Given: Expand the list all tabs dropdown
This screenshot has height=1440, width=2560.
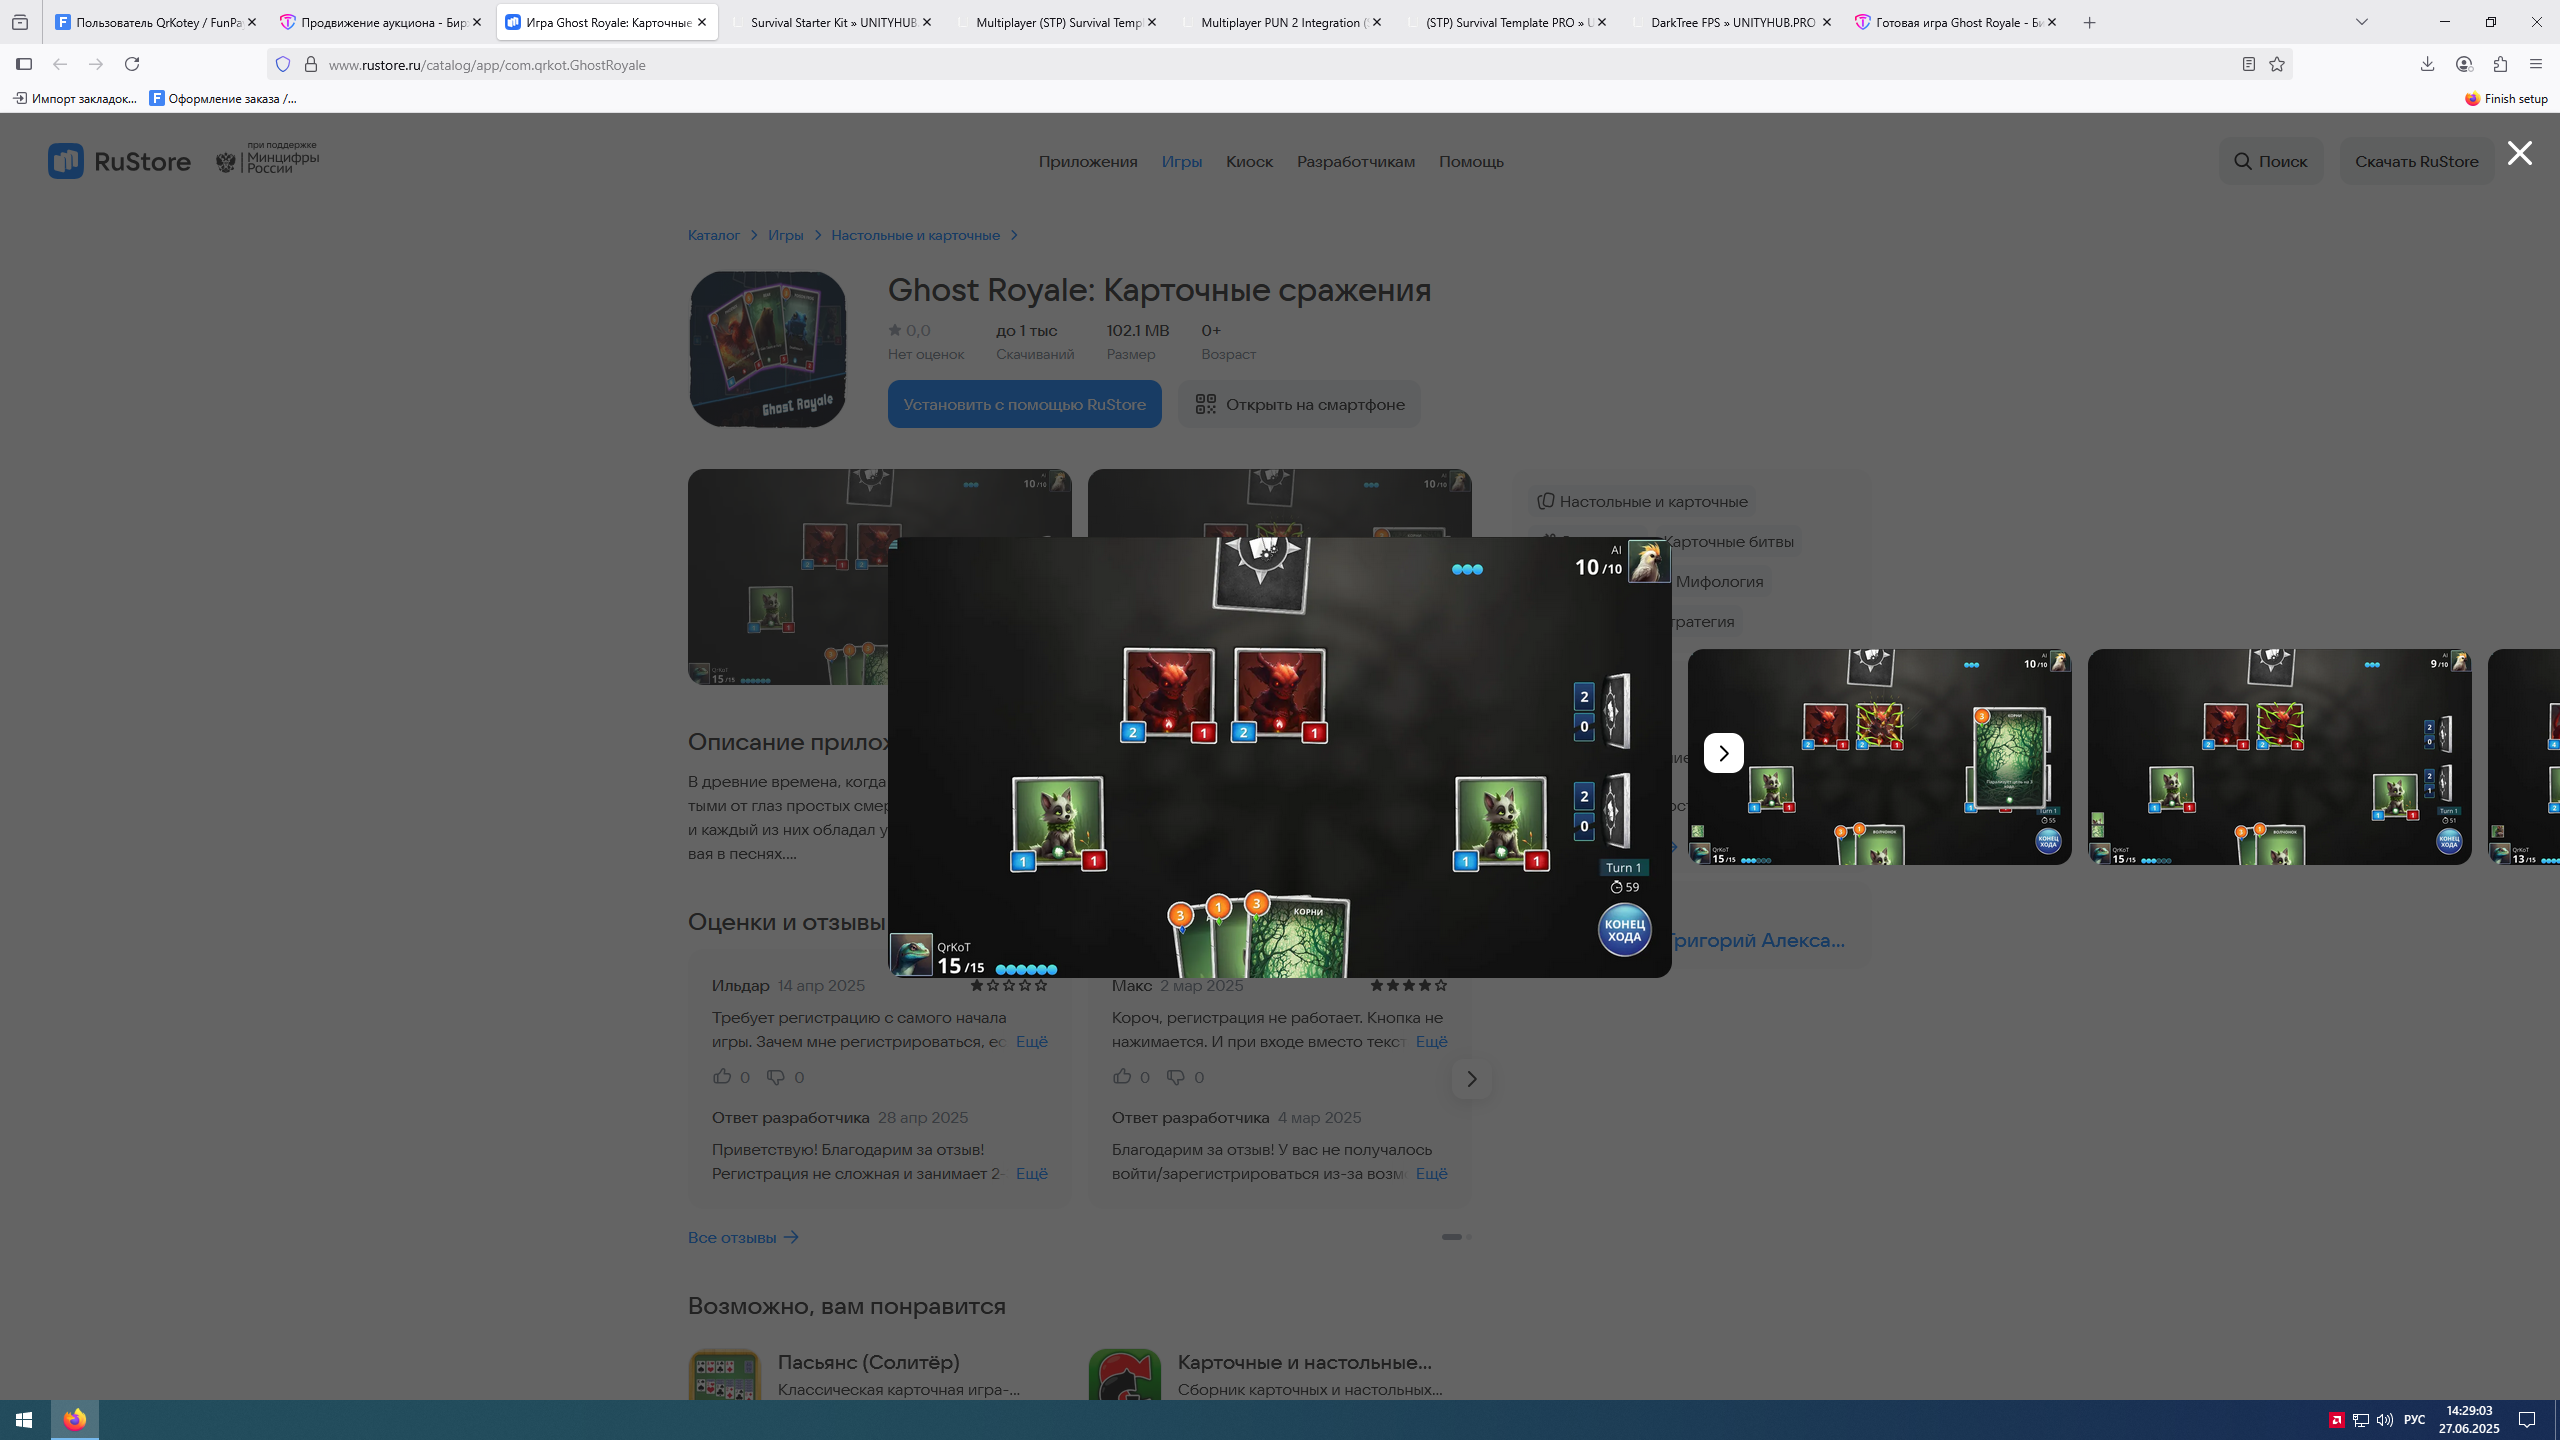Looking at the screenshot, I should tap(2362, 22).
